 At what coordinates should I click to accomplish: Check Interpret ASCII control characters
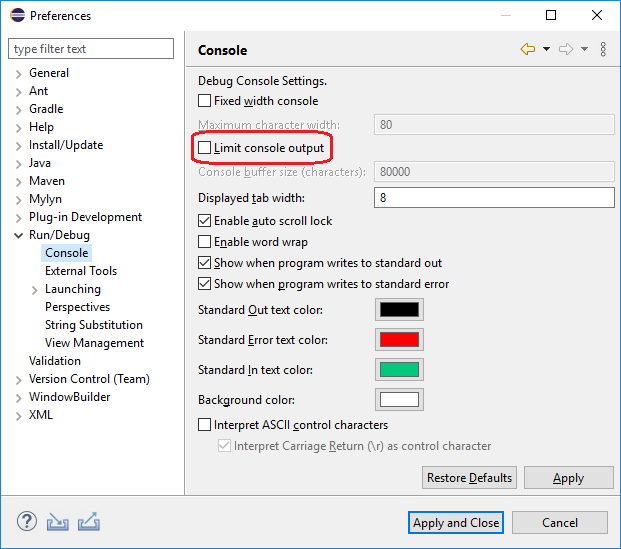tap(204, 425)
